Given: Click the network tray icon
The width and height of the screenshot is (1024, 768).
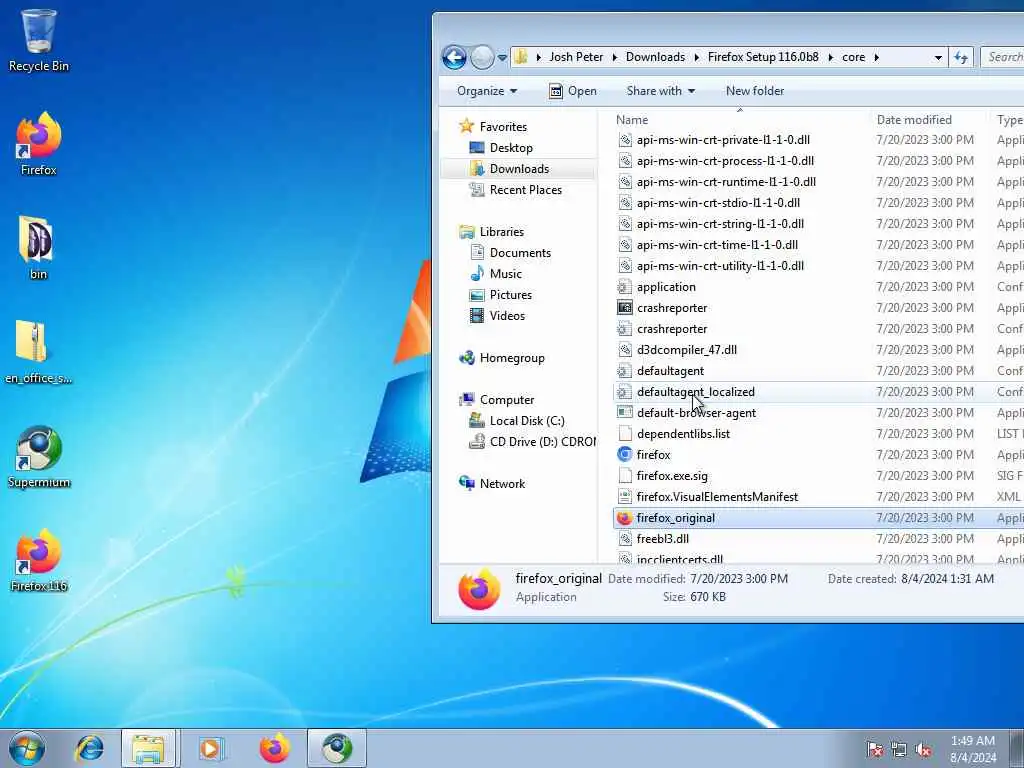Looking at the screenshot, I should (899, 749).
